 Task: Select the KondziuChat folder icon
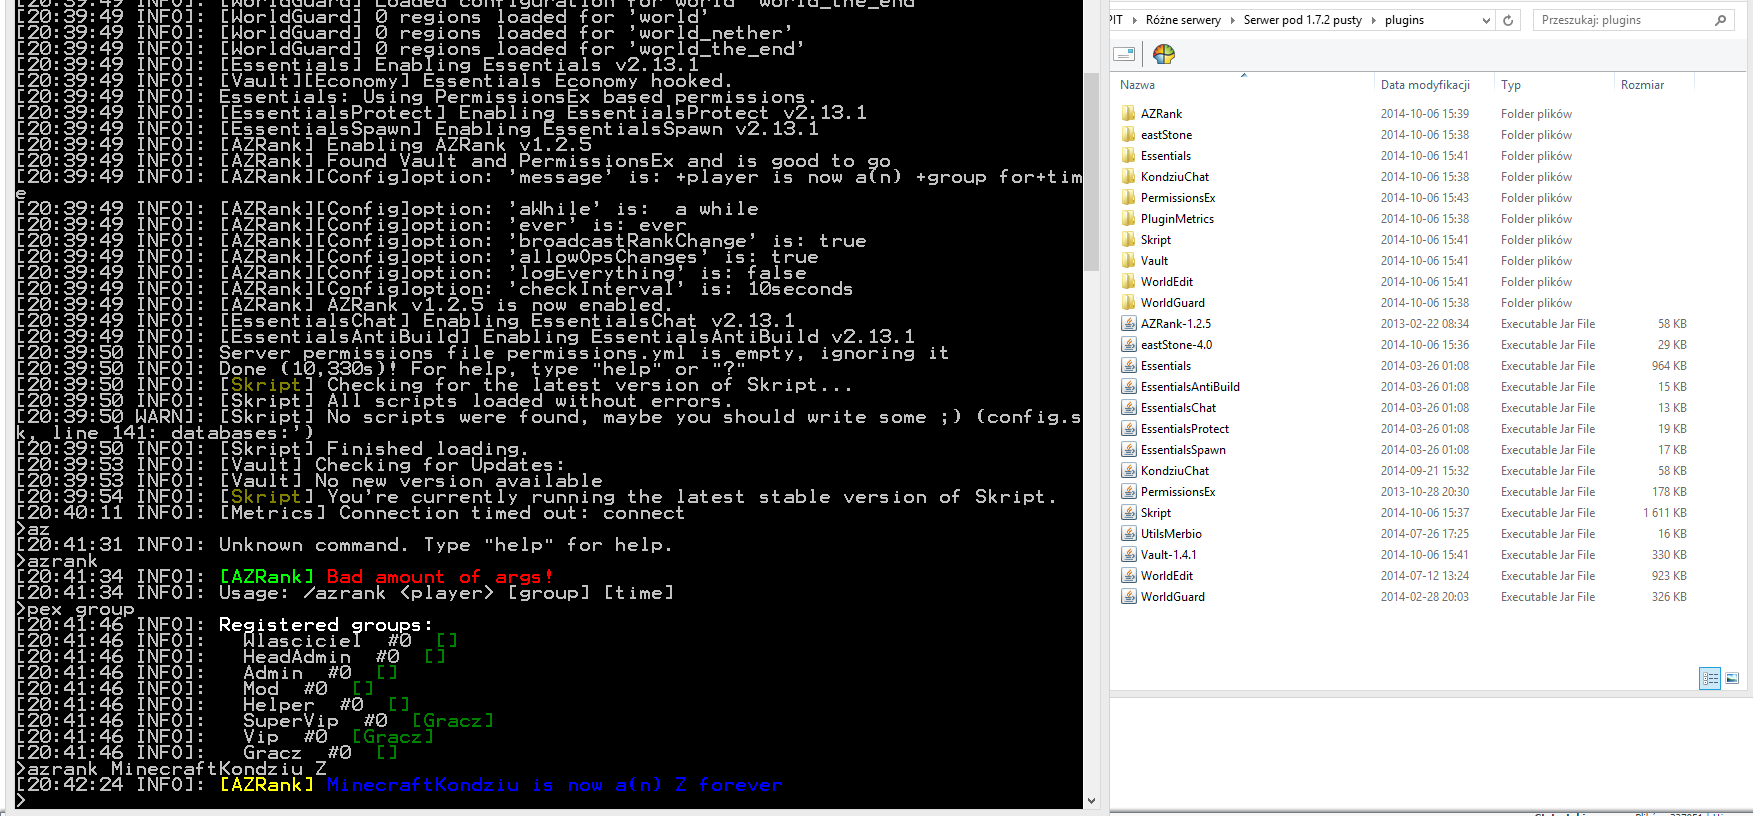[1129, 177]
